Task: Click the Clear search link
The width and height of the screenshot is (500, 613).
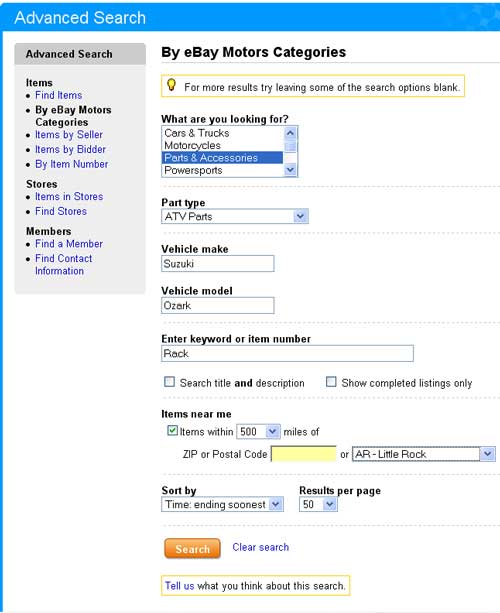Action: coord(260,547)
